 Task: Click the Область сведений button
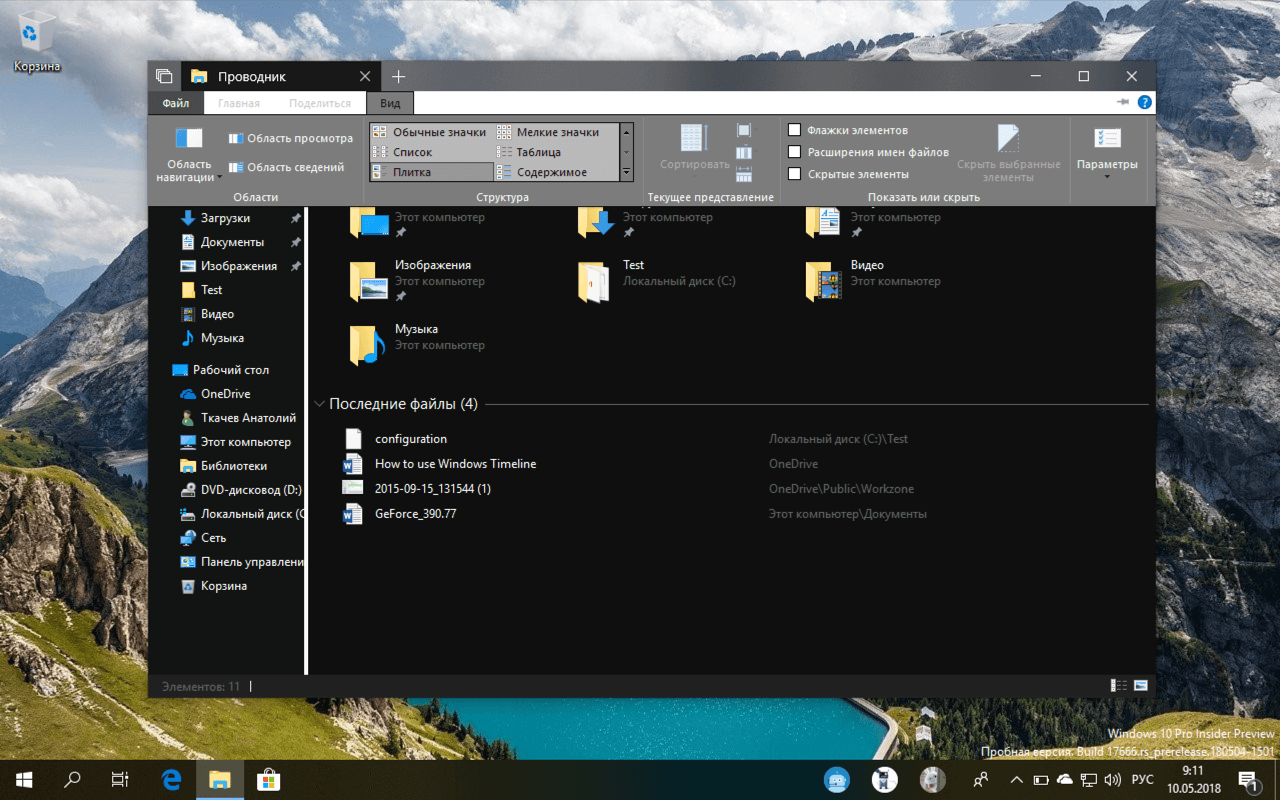290,166
